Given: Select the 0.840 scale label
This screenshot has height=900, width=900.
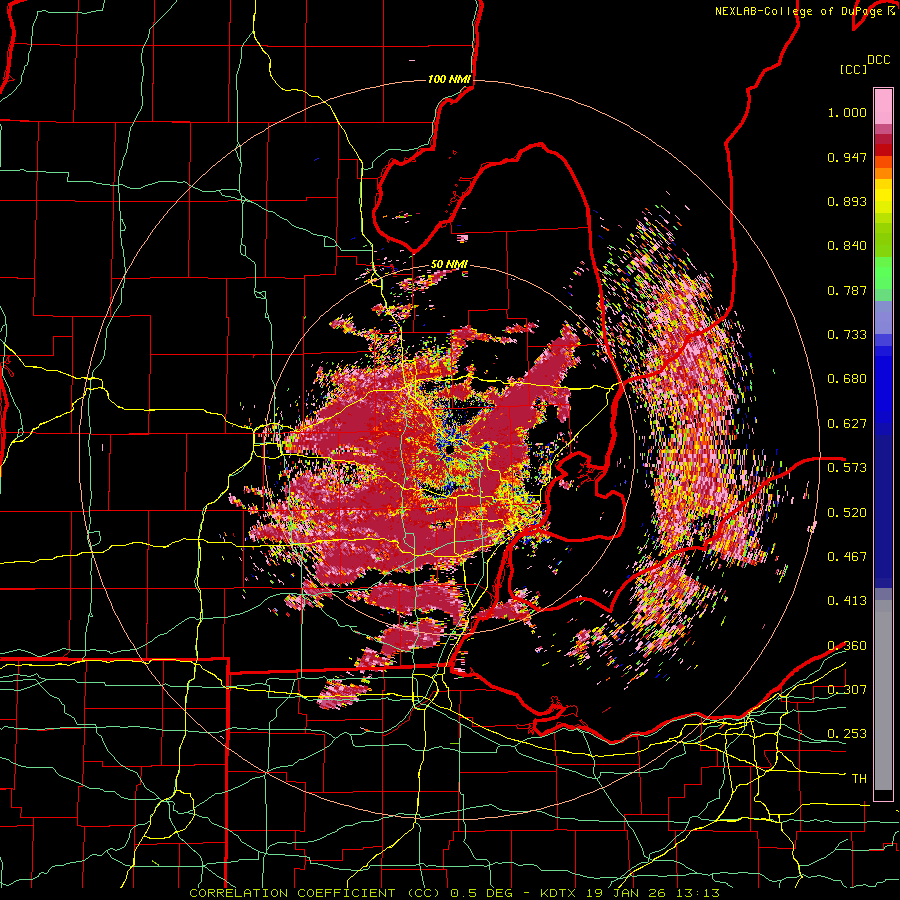Looking at the screenshot, I should (847, 246).
